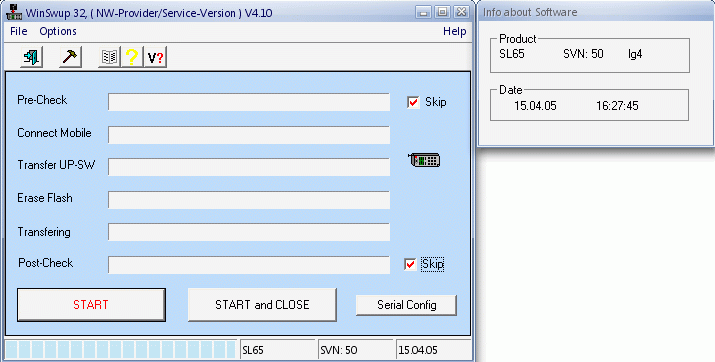Image resolution: width=715 pixels, height=362 pixels.
Task: Click the status bar segmented progress bar
Action: (x=121, y=350)
